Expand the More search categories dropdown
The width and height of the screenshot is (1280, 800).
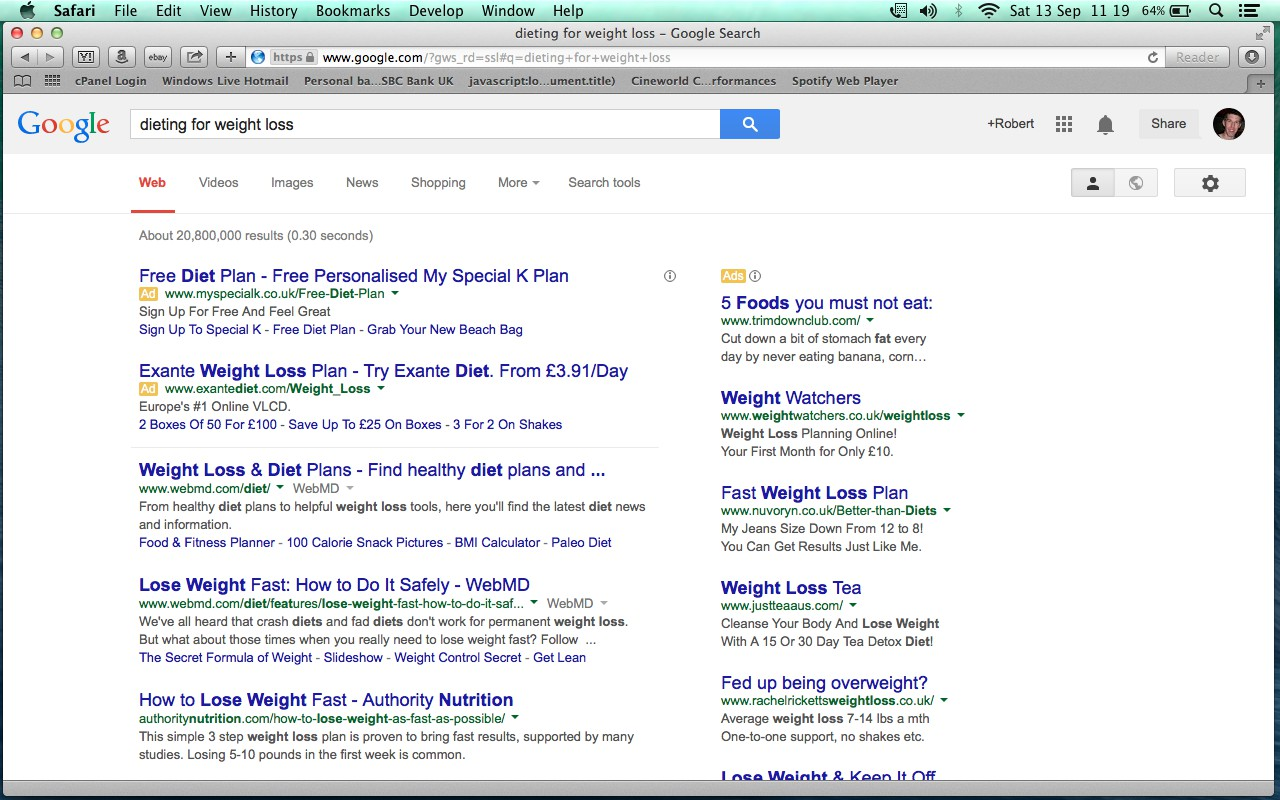[518, 183]
